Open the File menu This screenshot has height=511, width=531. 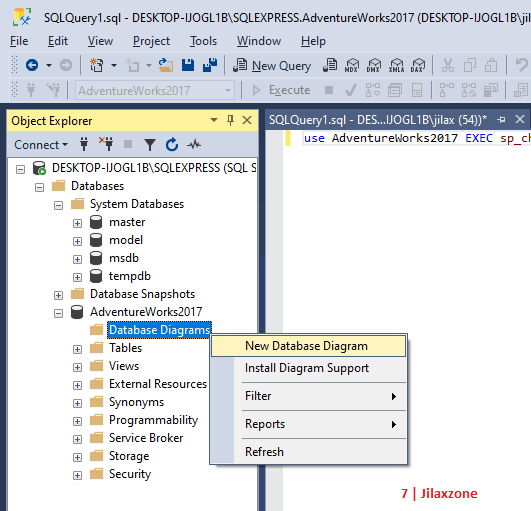tap(19, 41)
